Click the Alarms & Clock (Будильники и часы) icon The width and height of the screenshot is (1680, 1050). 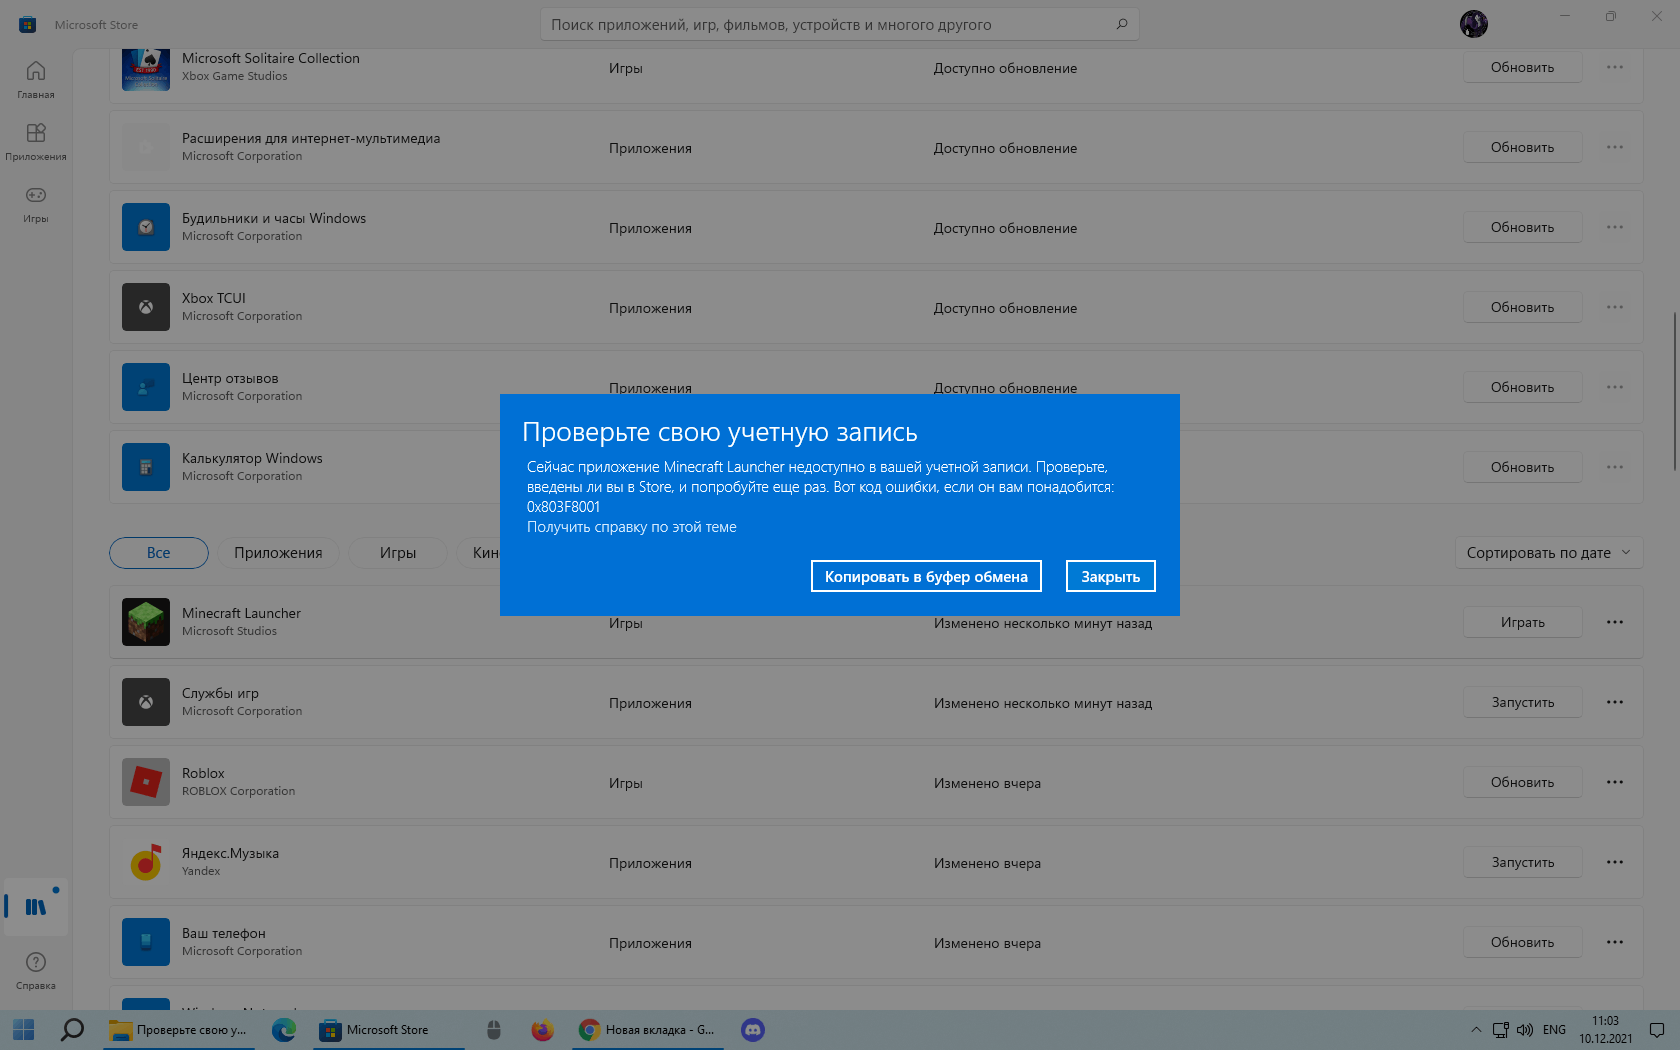point(146,227)
